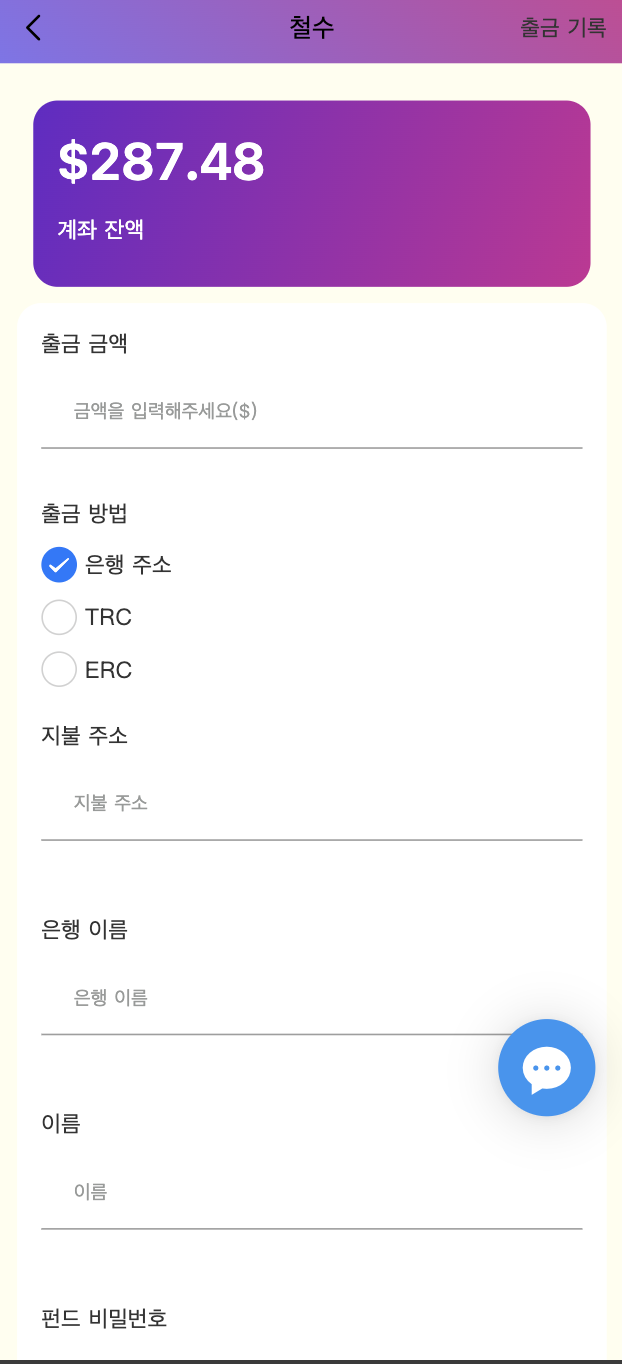Open 출금 기록 withdrawal history
This screenshot has width=622, height=1364.
563,28
